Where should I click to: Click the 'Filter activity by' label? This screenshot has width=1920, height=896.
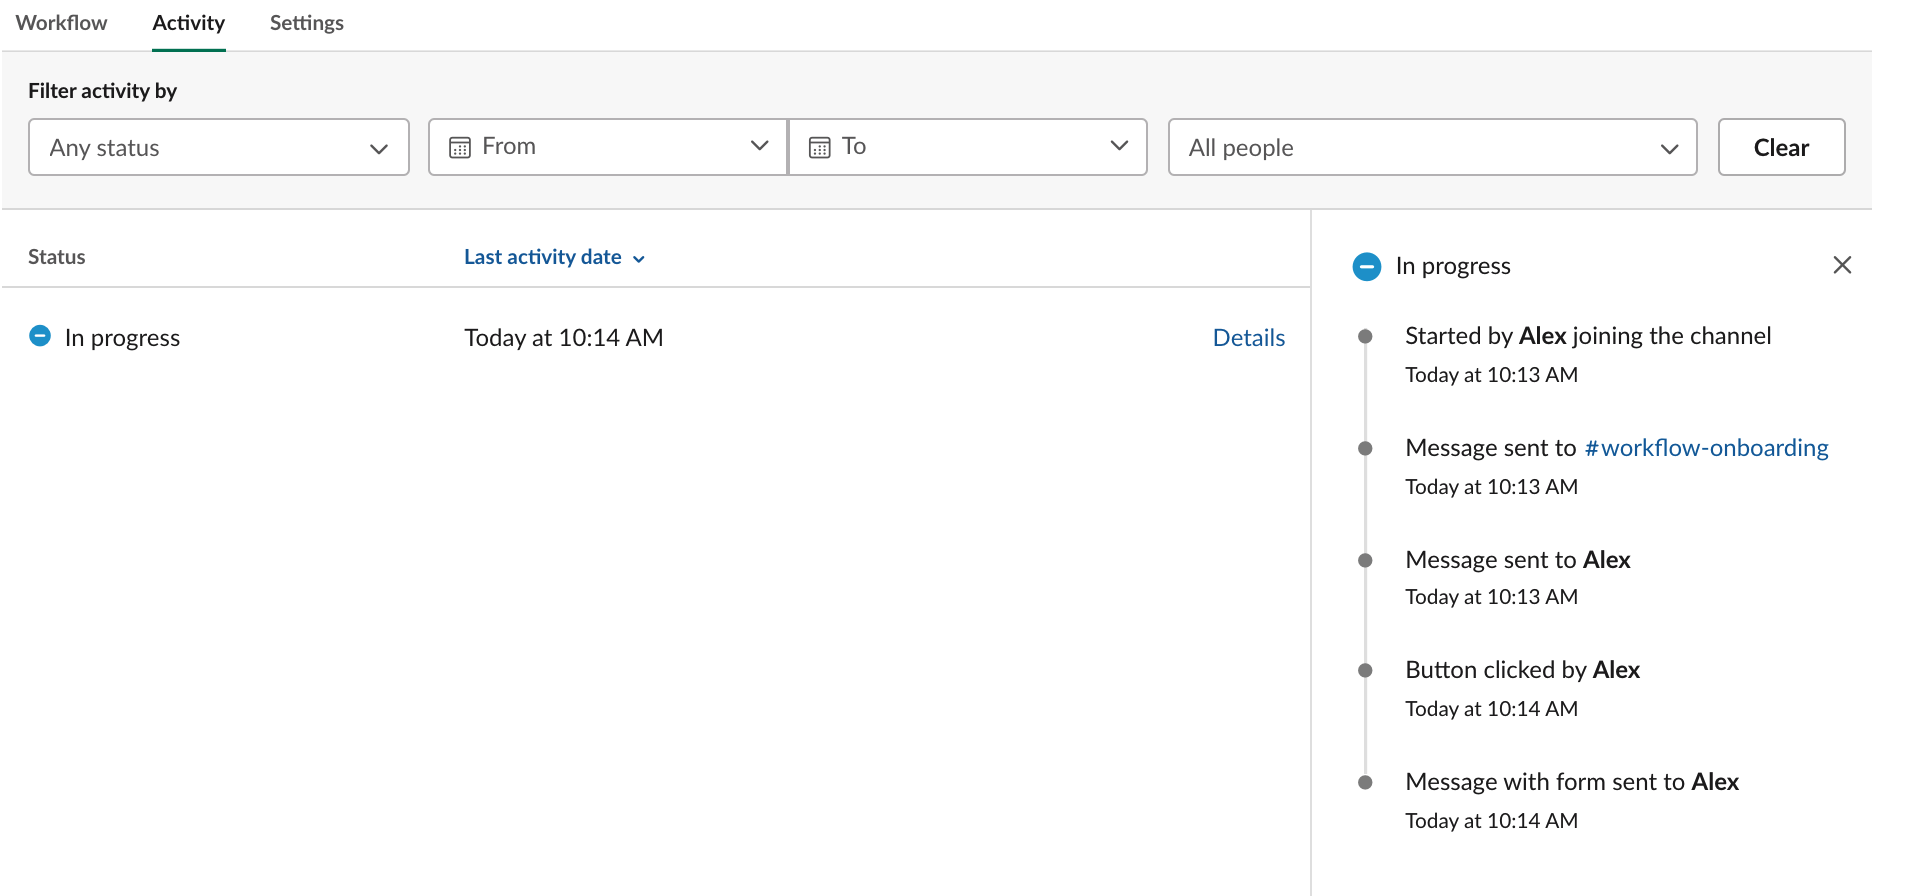[x=102, y=91]
